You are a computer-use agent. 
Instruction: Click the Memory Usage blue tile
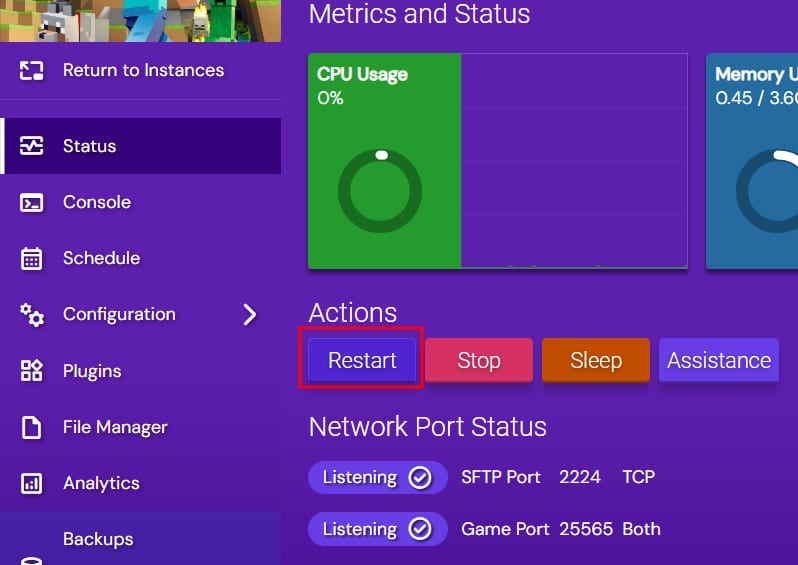752,160
